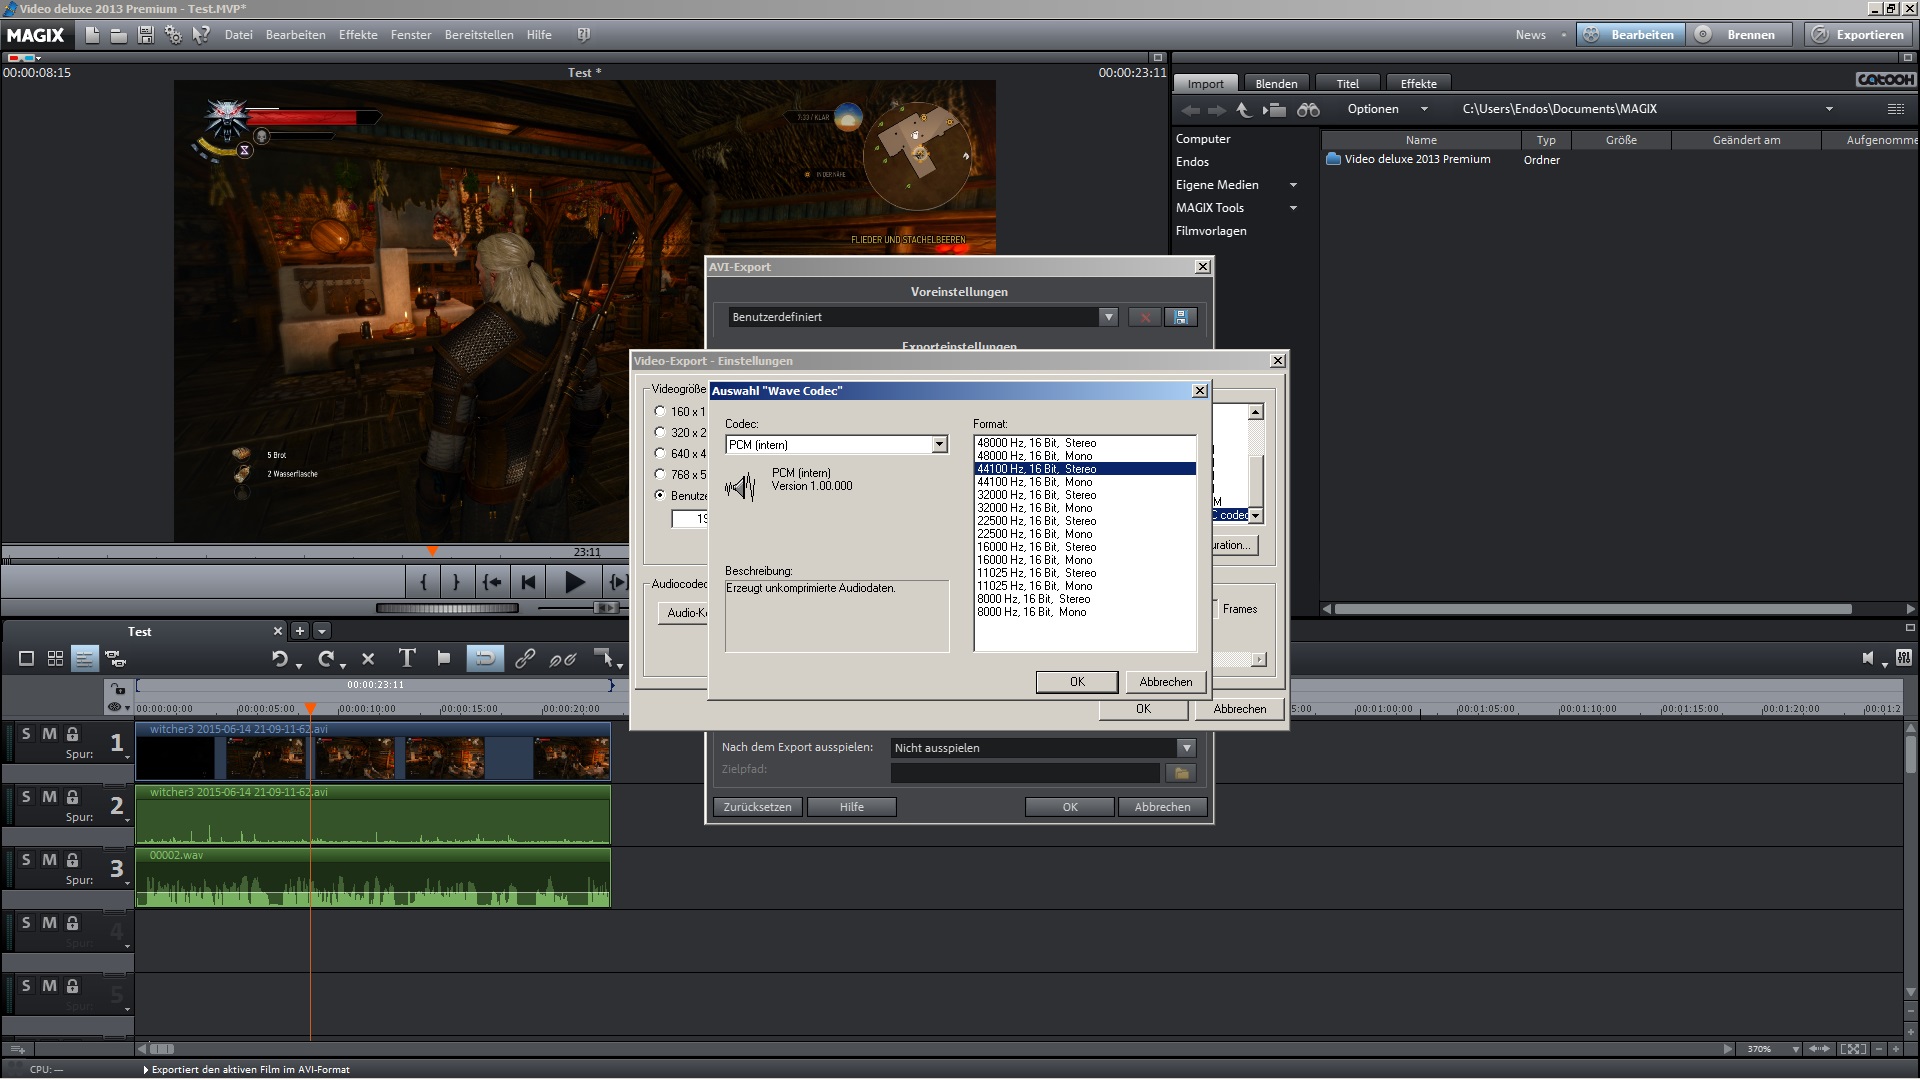Redo action arrow icon
Image resolution: width=1920 pixels, height=1080 pixels.
click(326, 658)
